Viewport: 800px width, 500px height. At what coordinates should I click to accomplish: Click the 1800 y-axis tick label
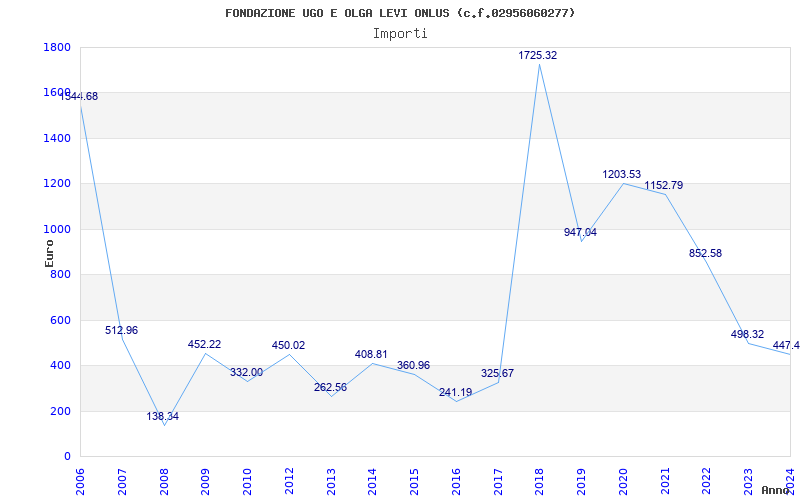point(57,47)
